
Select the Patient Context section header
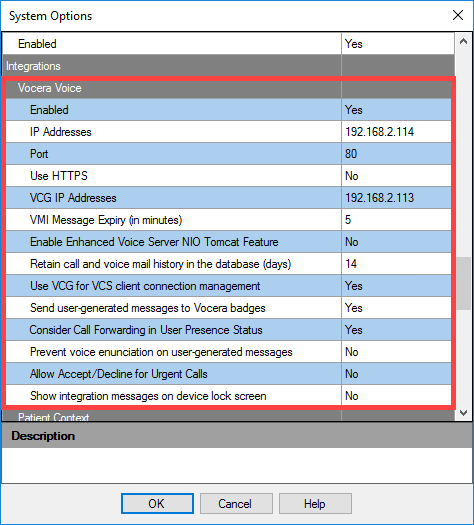coord(54,417)
